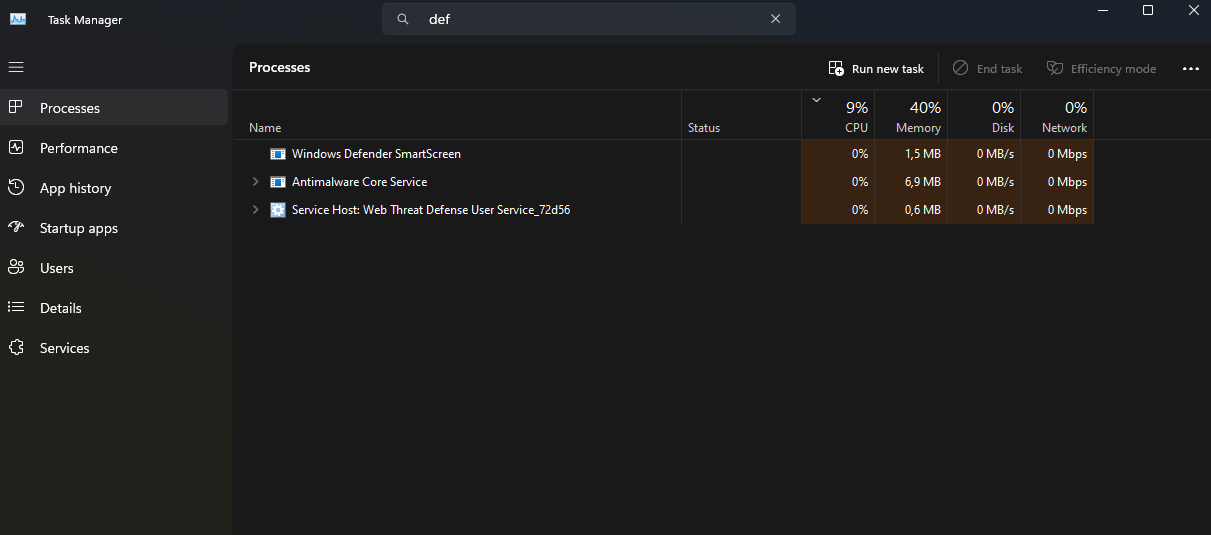Expand the Service Host Web Threat Defense row
Viewport: 1211px width, 535px height.
point(255,210)
